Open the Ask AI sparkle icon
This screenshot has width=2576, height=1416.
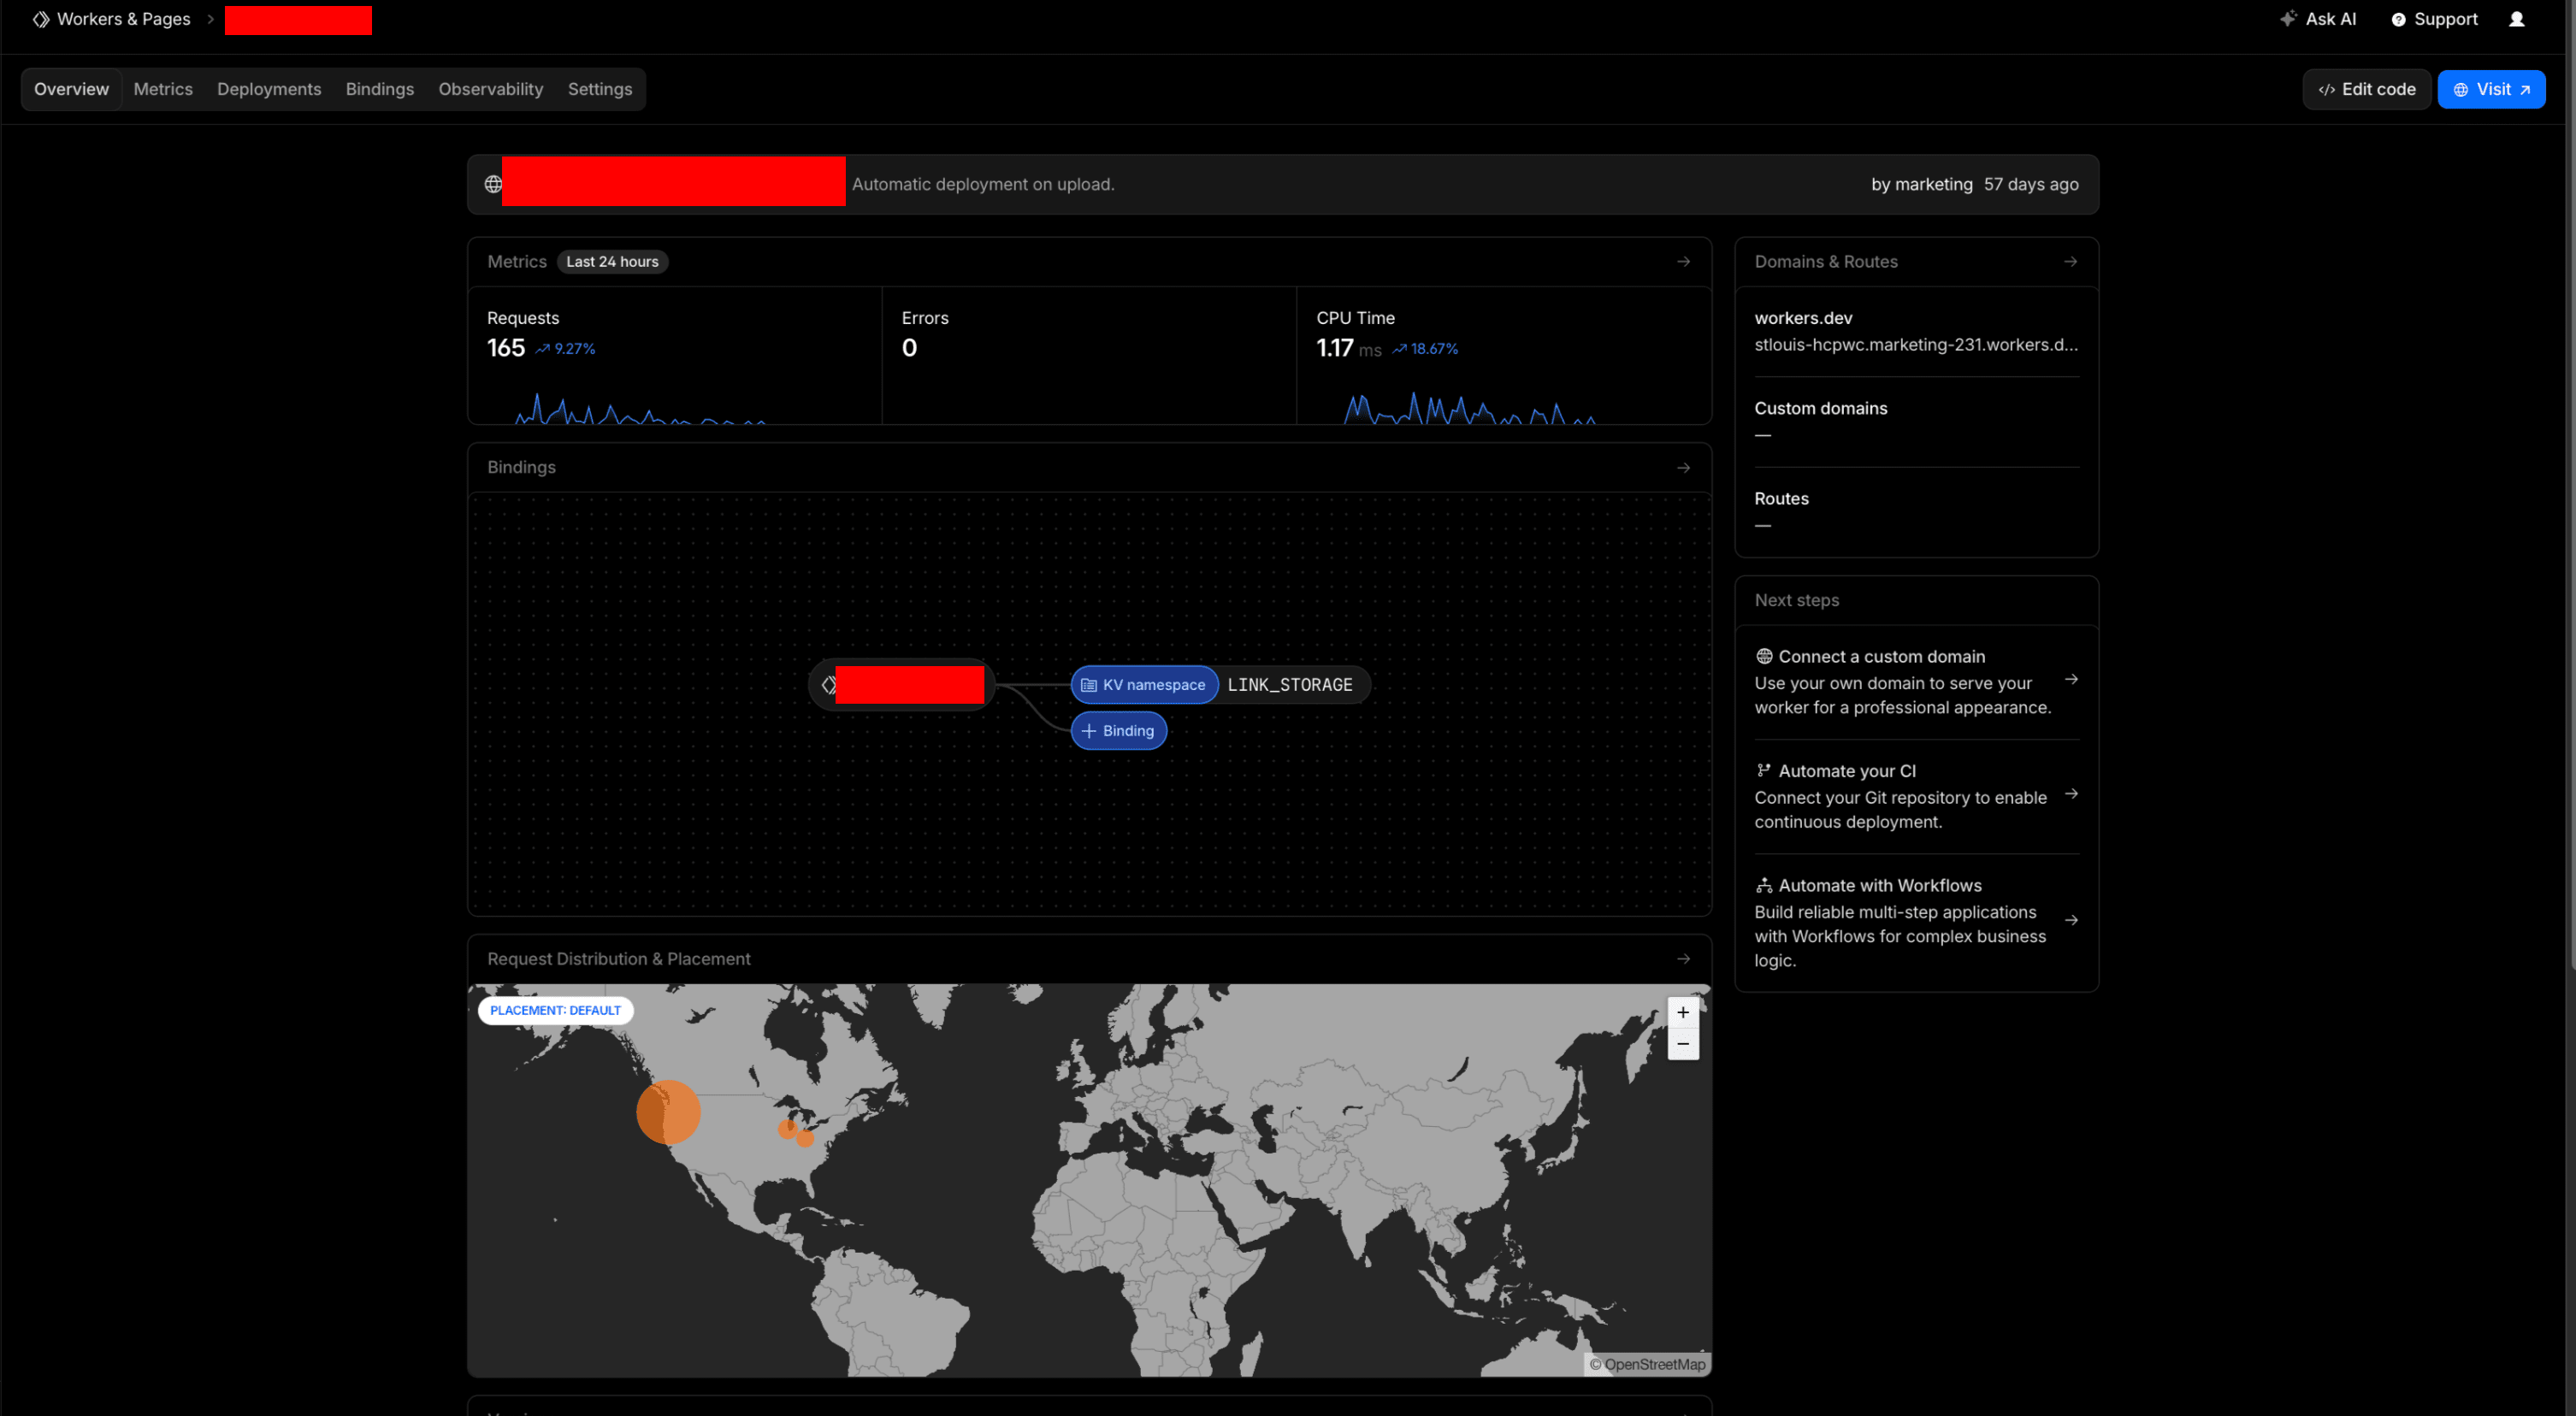coord(2288,19)
